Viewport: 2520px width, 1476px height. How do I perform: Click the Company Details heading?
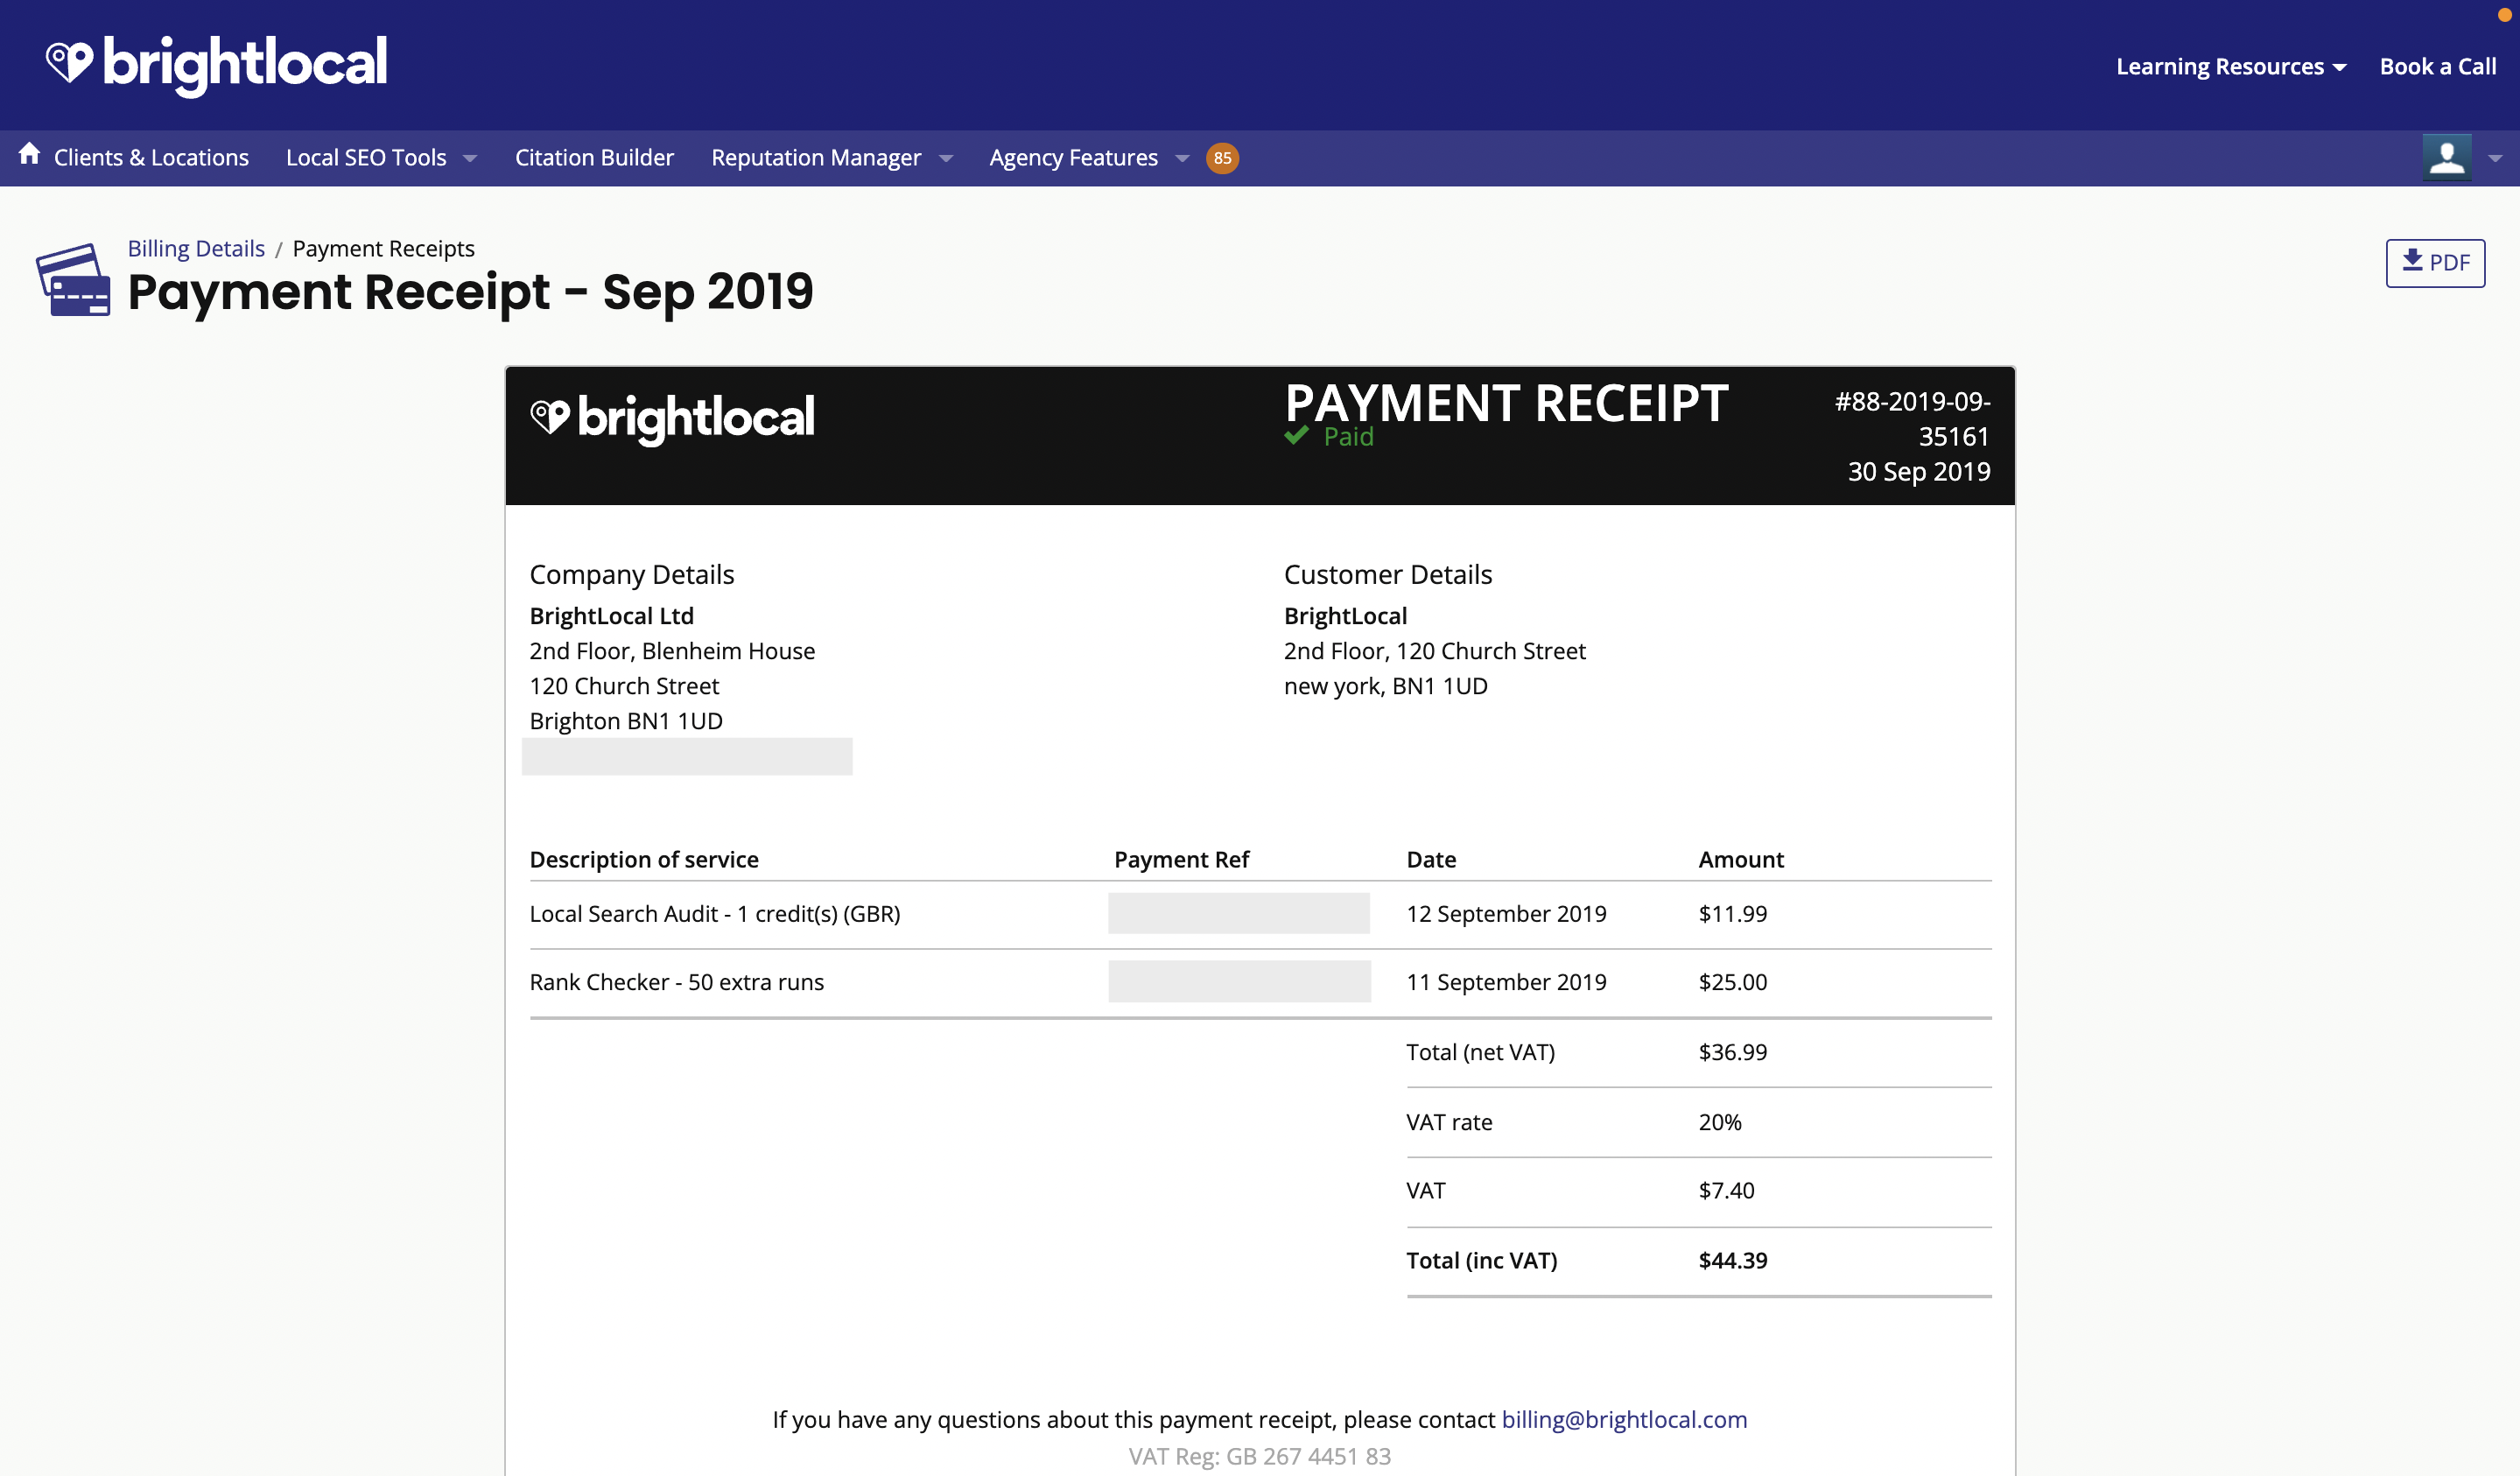tap(631, 574)
